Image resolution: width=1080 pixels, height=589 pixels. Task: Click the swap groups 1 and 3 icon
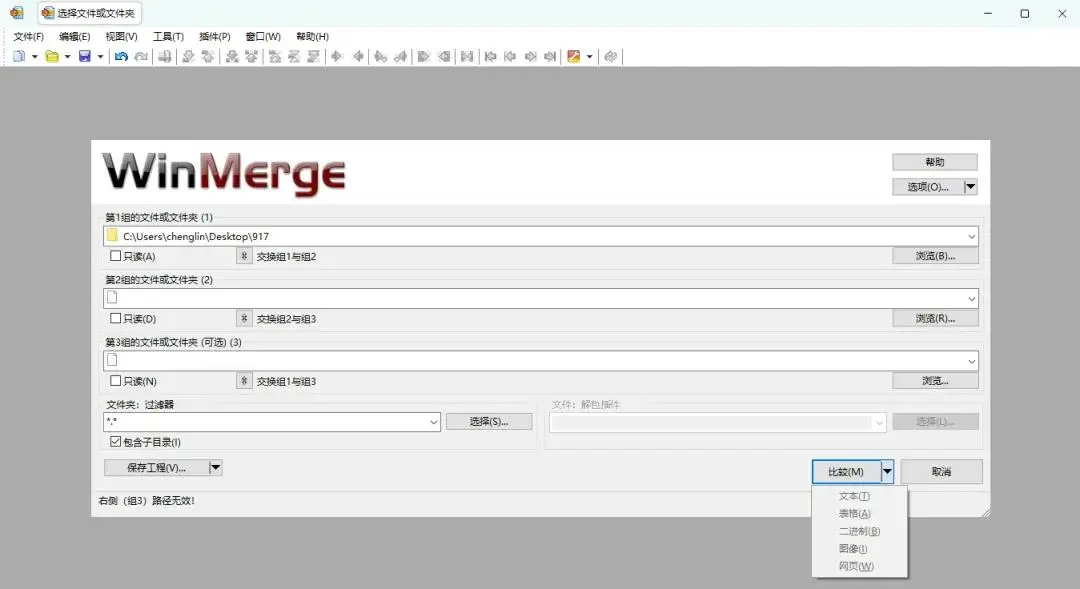click(x=244, y=381)
